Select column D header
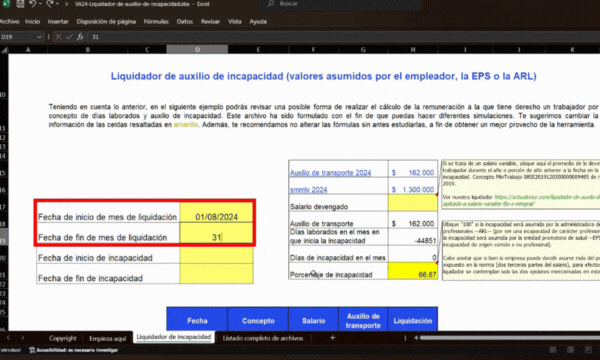 tap(197, 50)
